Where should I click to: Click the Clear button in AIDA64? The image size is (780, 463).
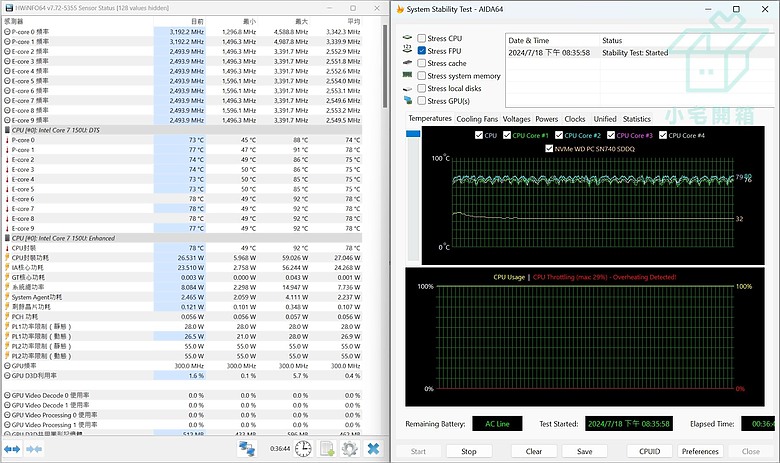pos(534,451)
